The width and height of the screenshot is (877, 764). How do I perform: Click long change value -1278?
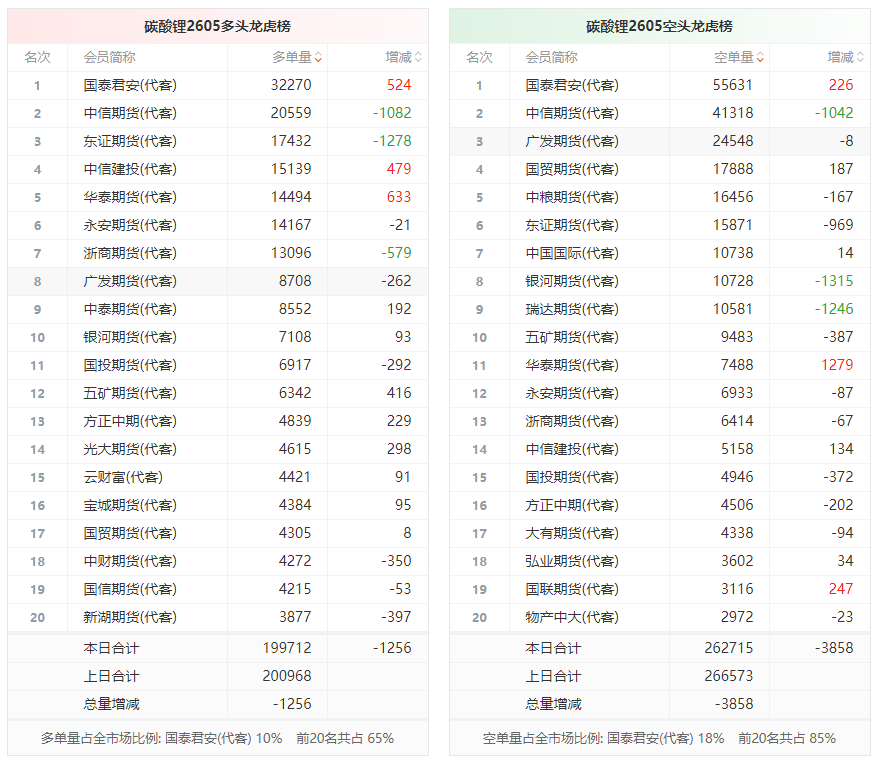point(392,141)
